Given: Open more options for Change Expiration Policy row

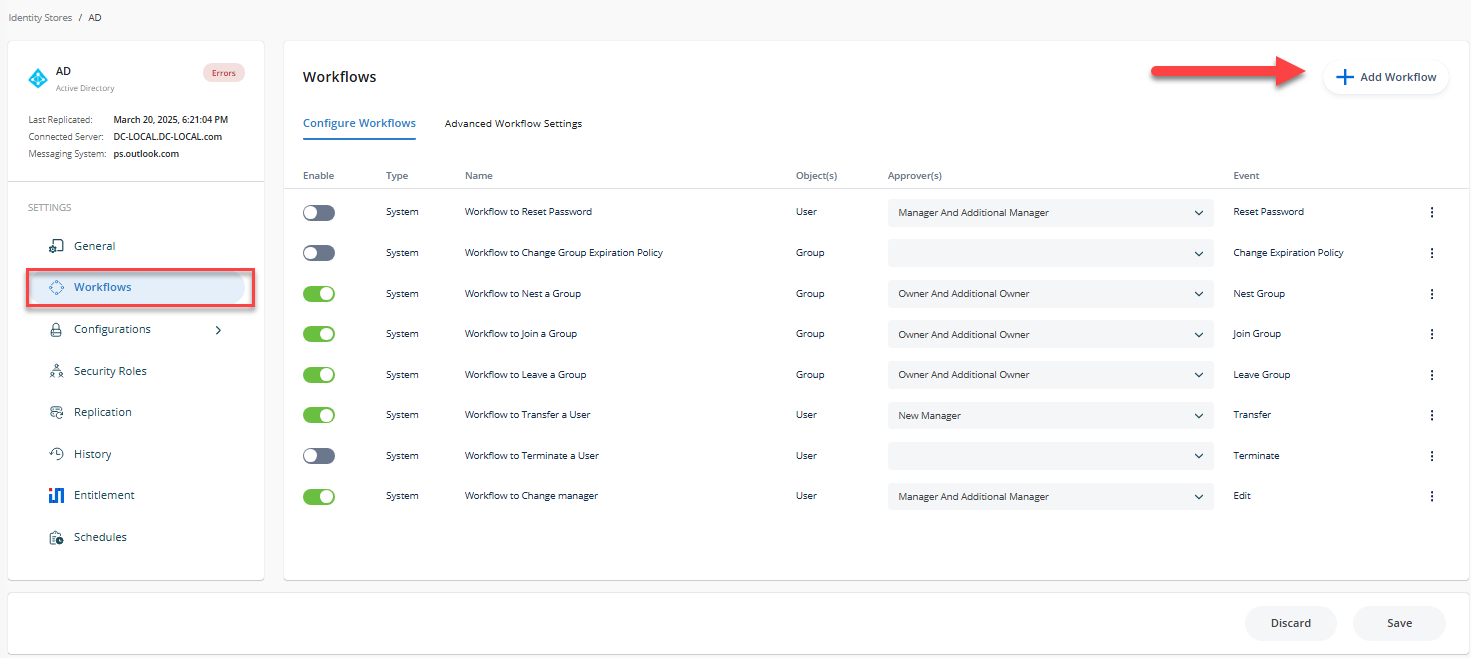Looking at the screenshot, I should point(1432,253).
